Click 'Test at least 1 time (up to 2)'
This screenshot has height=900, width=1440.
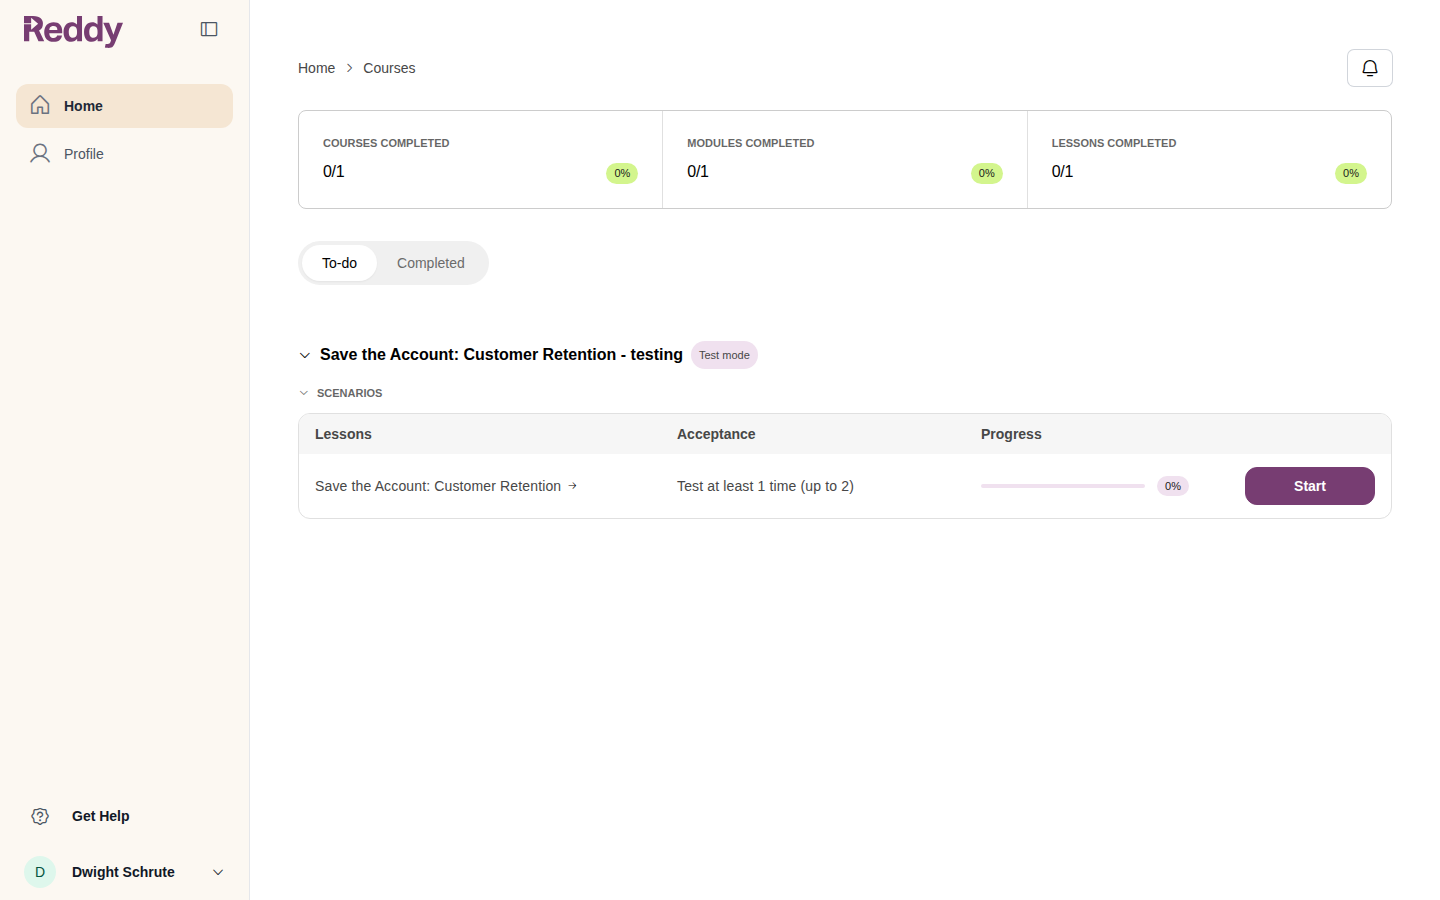pos(765,486)
